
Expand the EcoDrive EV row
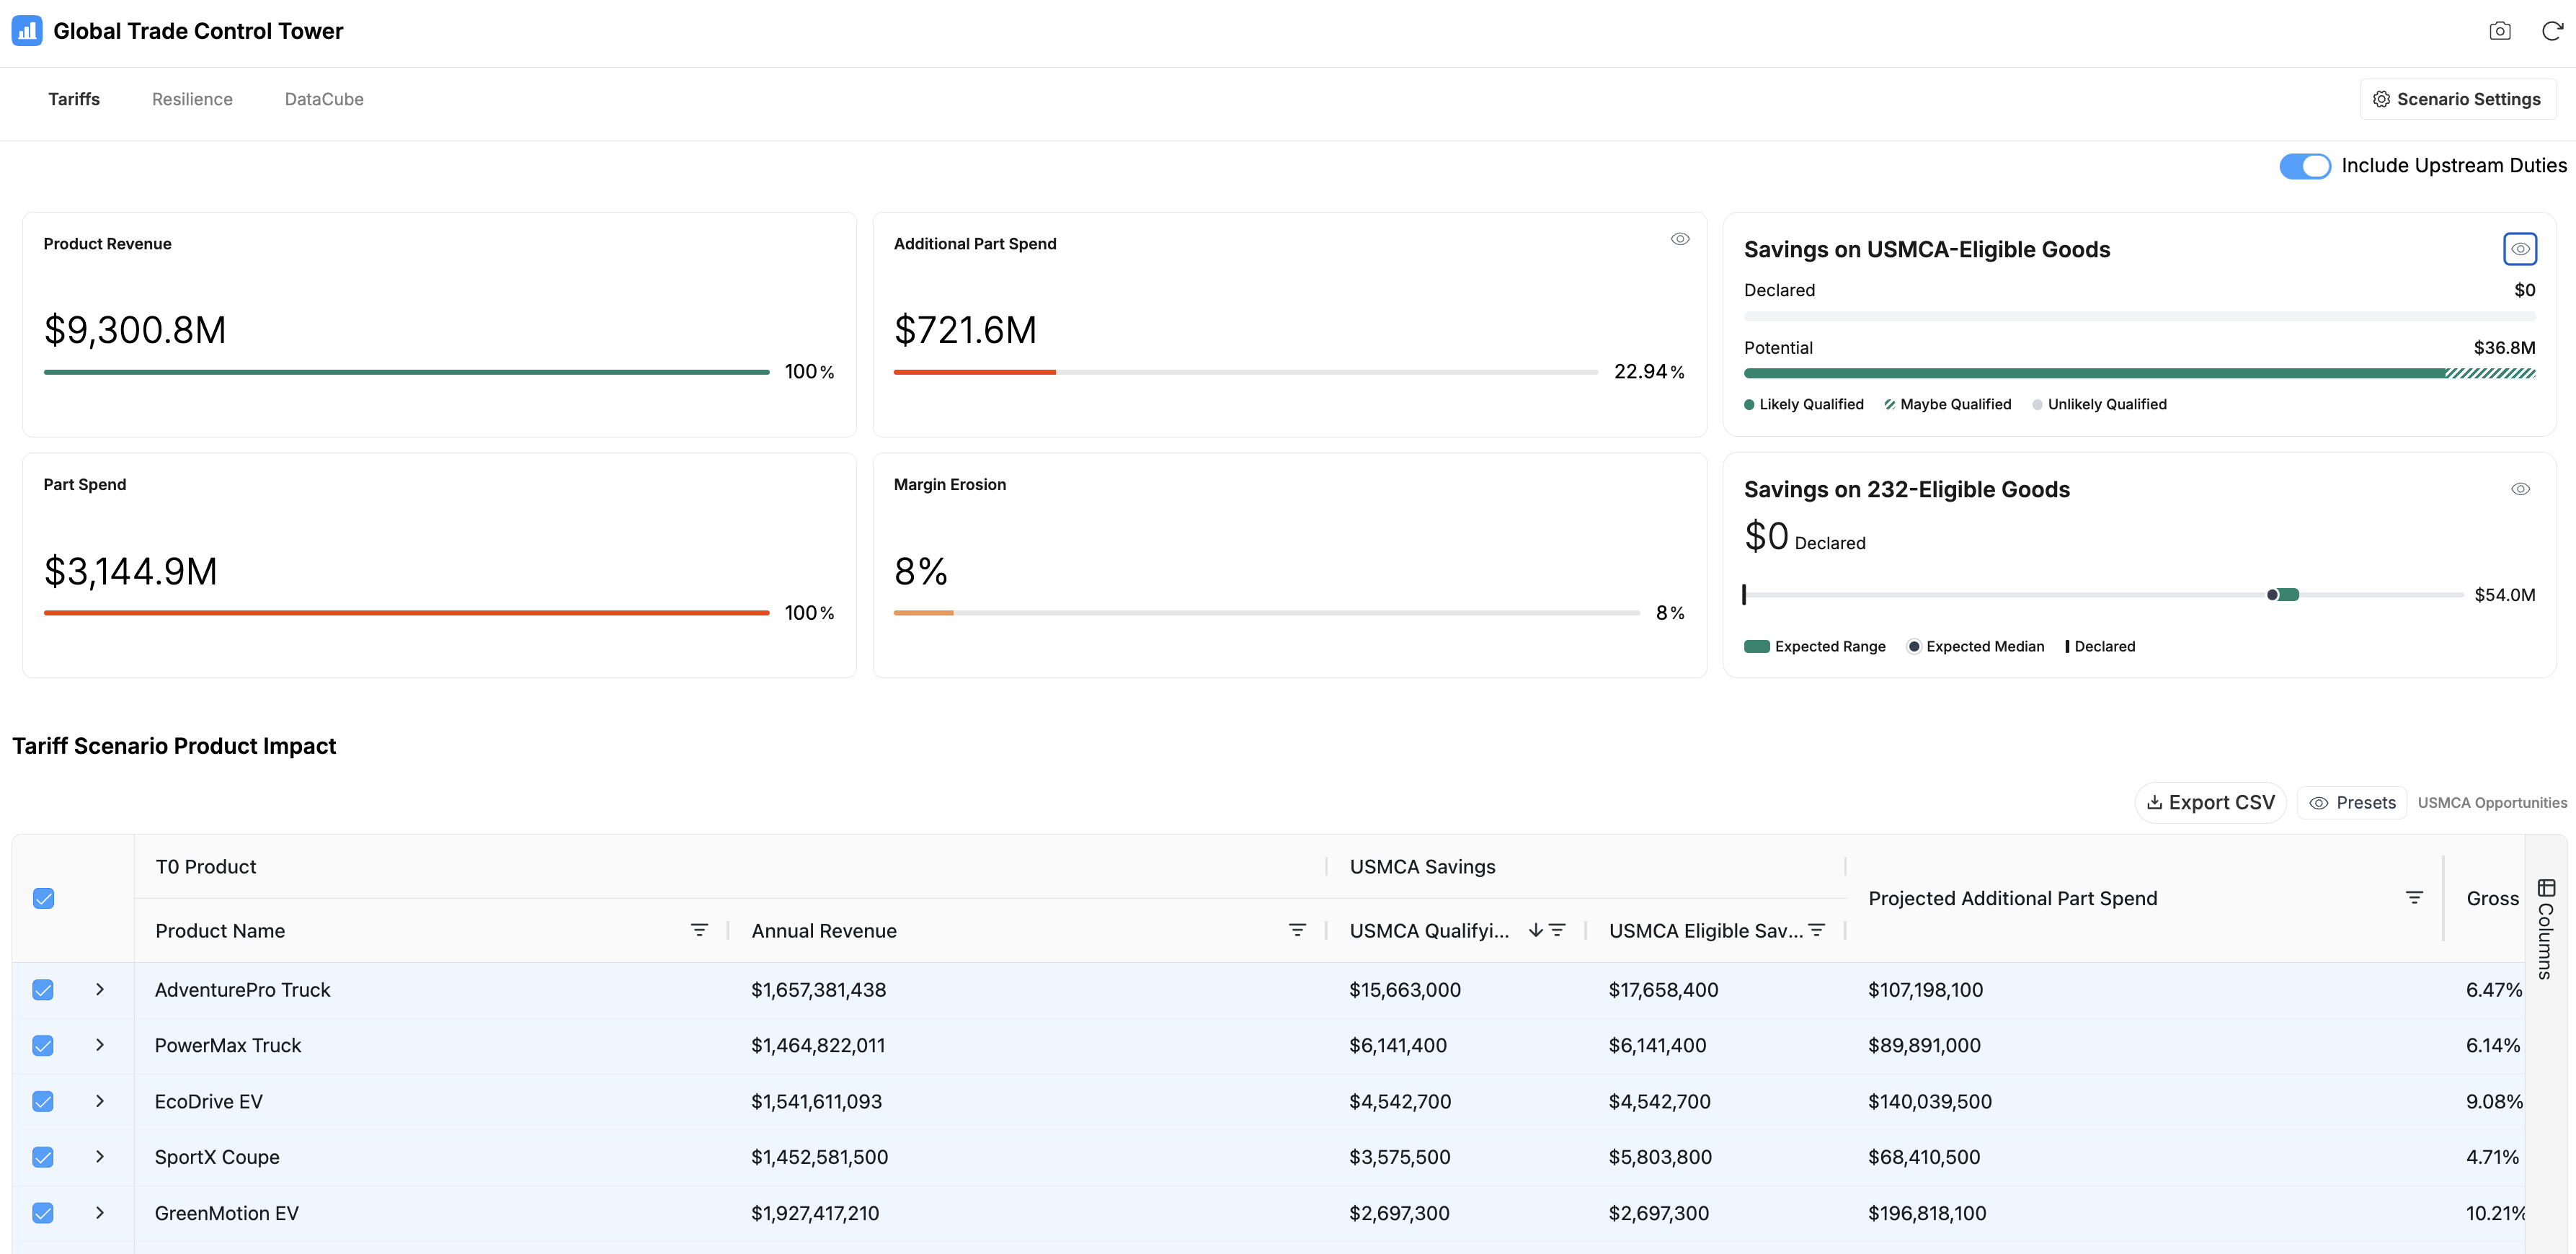[x=100, y=1101]
